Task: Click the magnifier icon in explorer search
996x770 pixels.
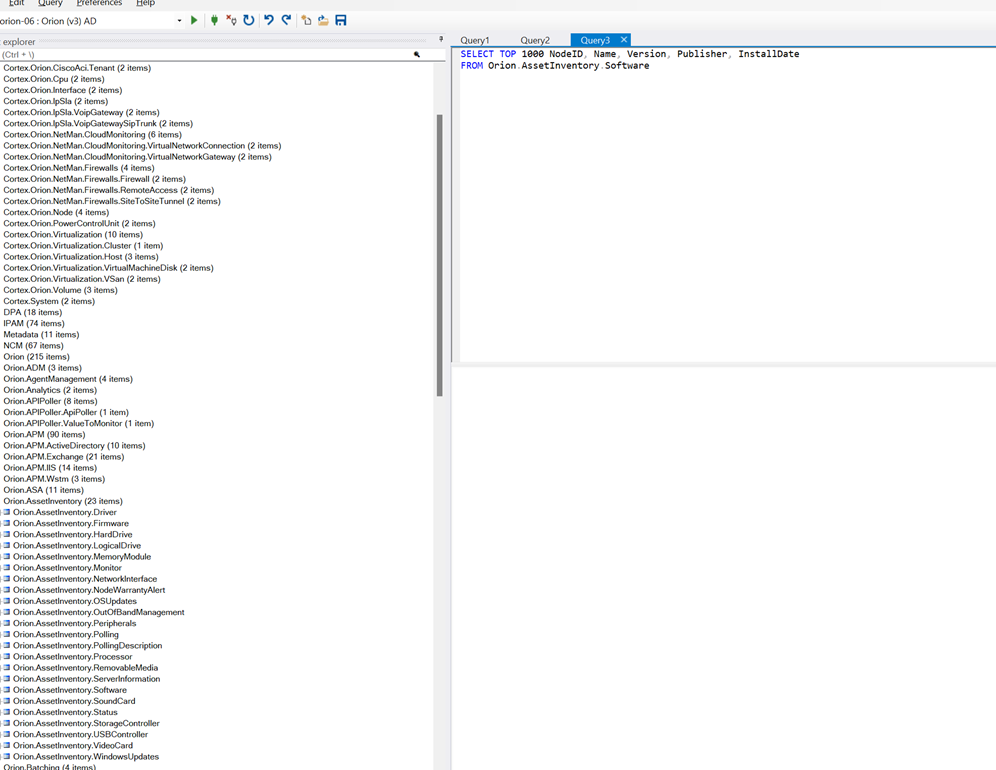Action: pyautogui.click(x=417, y=55)
